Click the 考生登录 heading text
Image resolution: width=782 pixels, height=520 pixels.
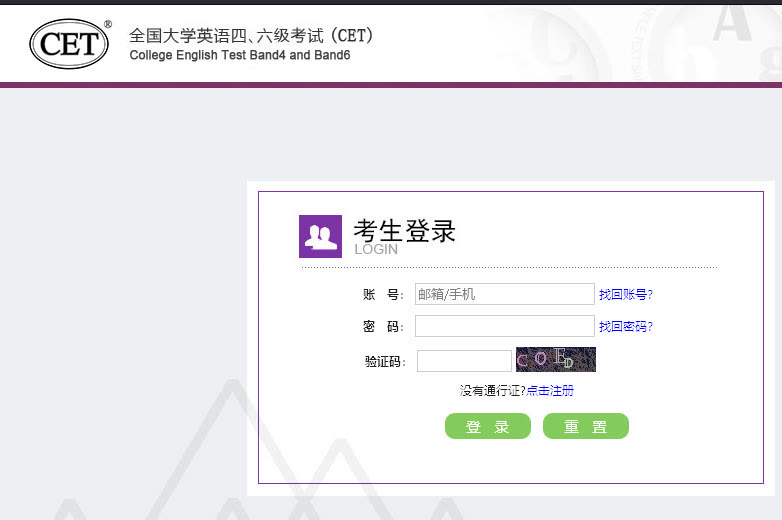click(x=404, y=231)
